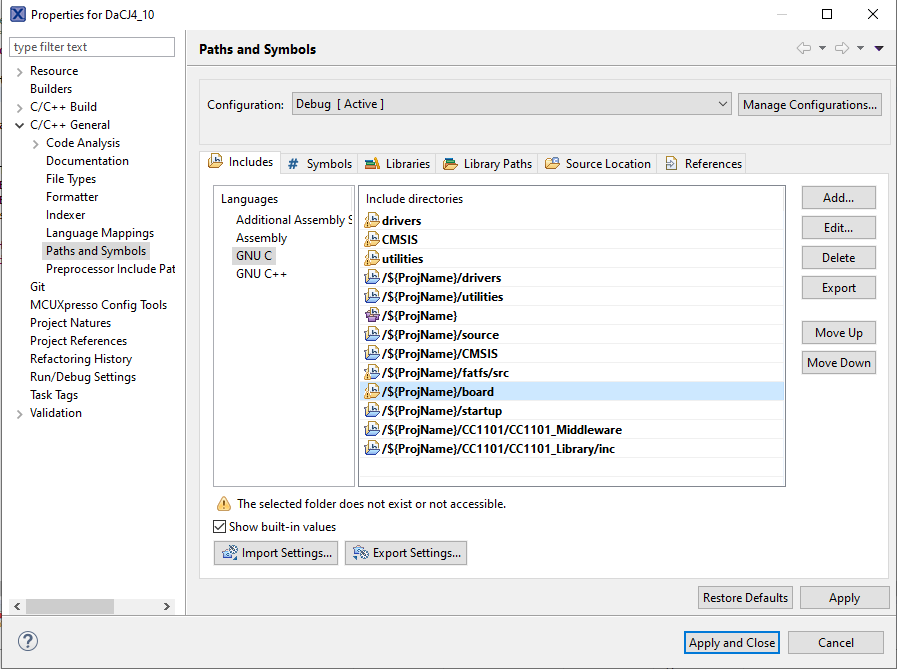Click the /${ProjName}/drivers folder icon
This screenshot has width=897, height=669.
(372, 278)
